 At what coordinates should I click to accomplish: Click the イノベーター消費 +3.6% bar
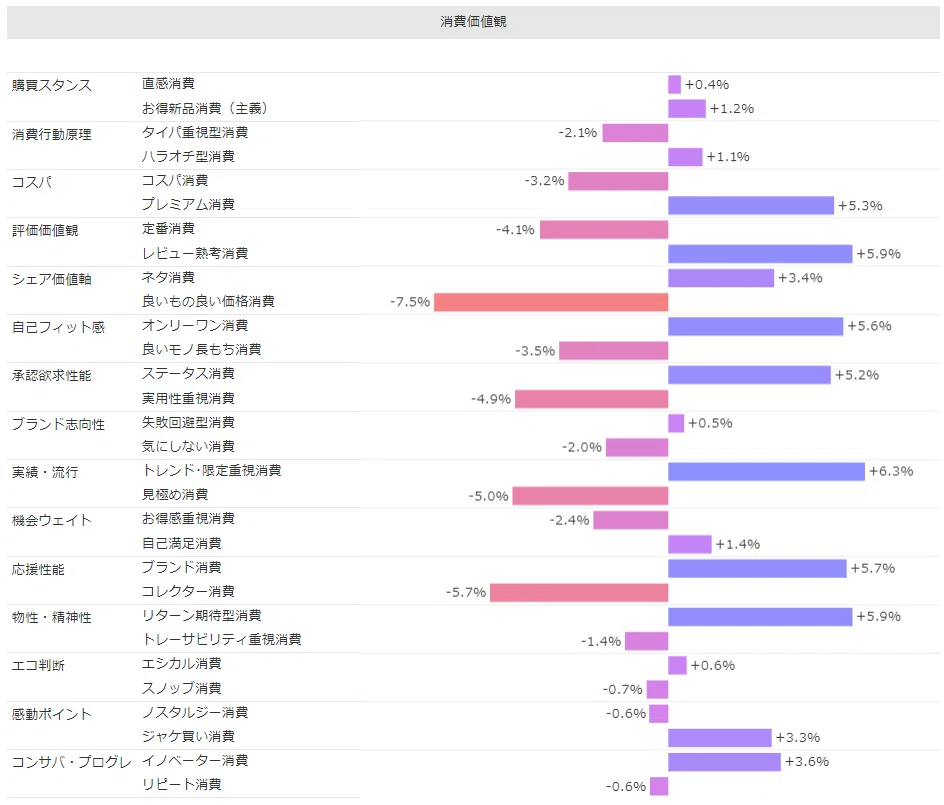coord(724,762)
